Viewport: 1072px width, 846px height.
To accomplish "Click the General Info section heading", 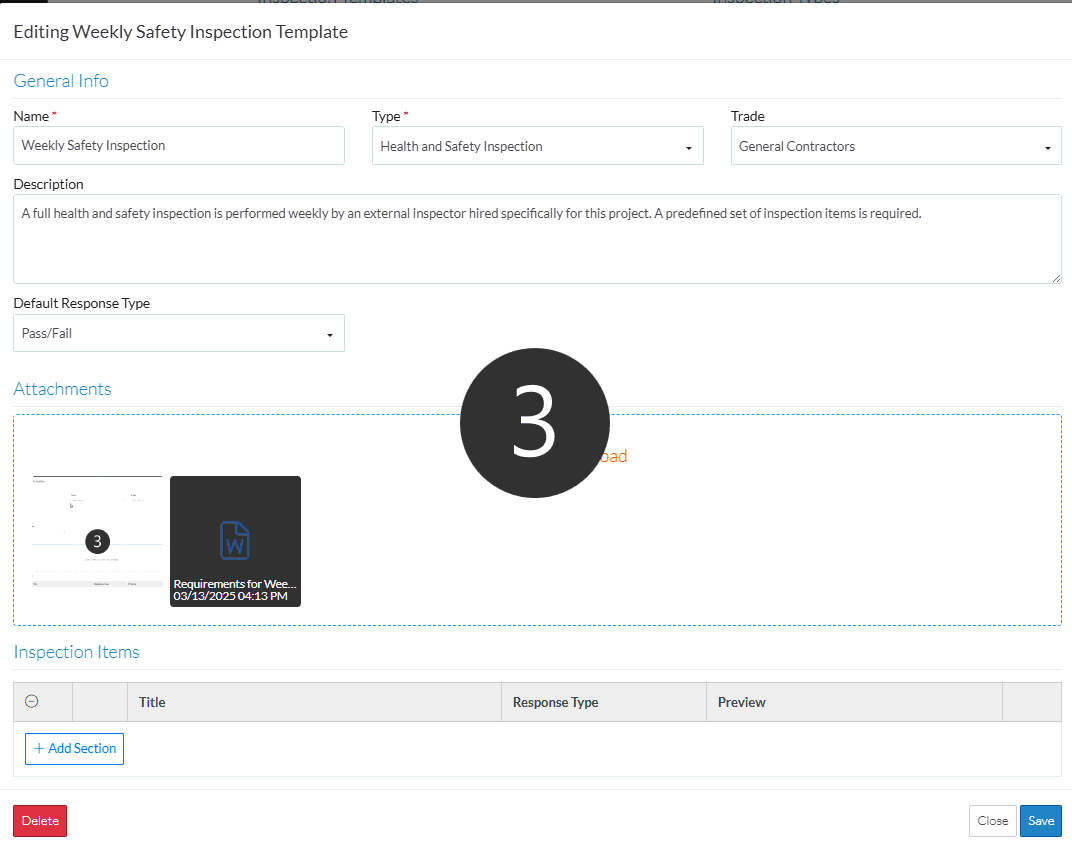I will pos(61,81).
